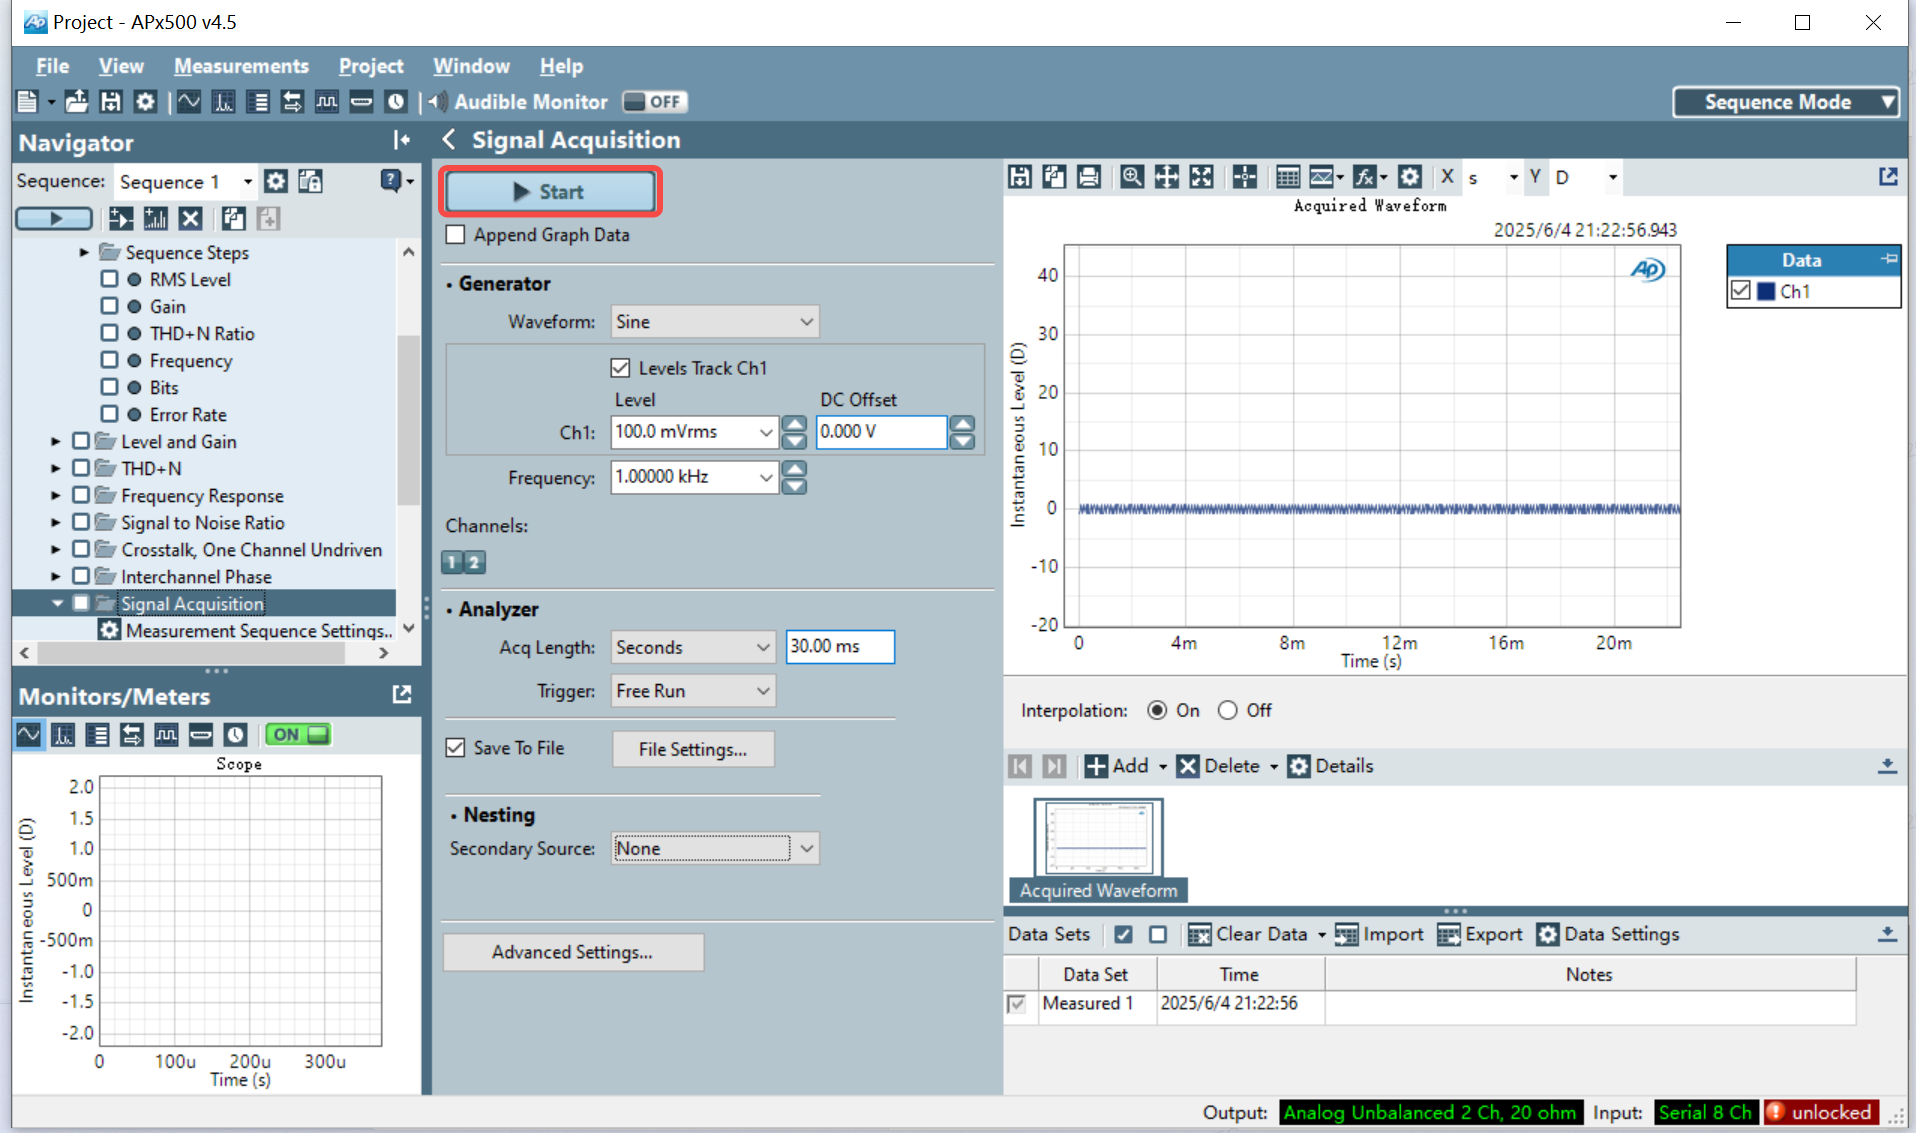
Task: Open the Frequency 1.00000 kHz dropdown
Action: (765, 478)
